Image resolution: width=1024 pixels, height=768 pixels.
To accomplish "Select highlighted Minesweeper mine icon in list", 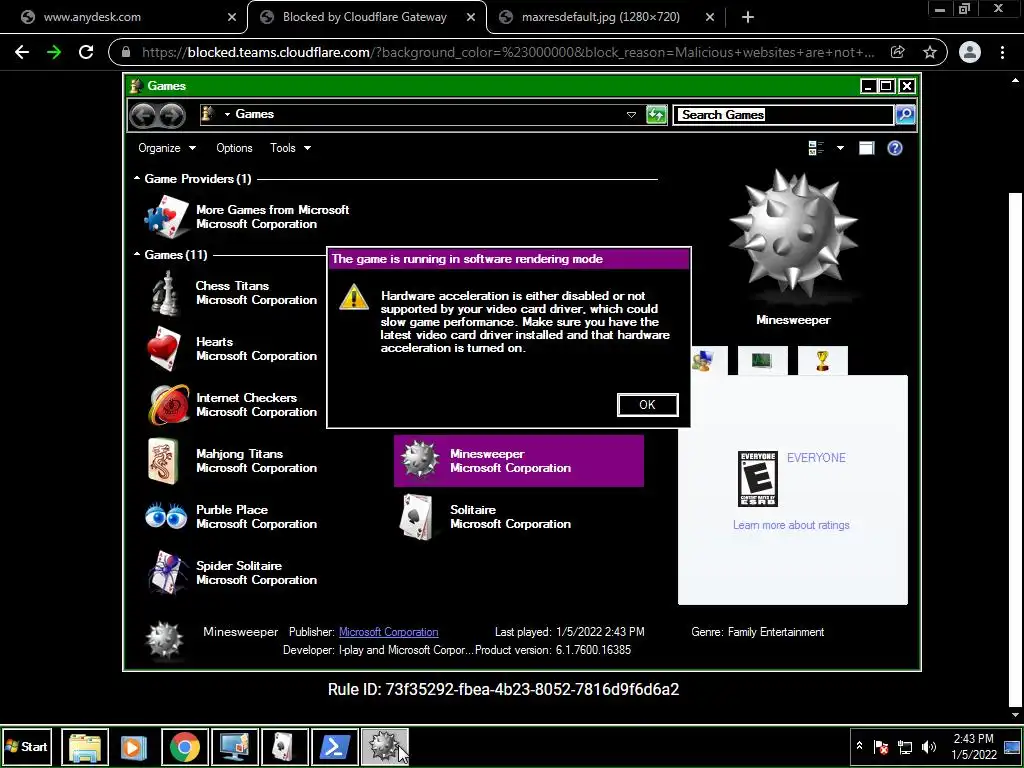I will tap(419, 460).
